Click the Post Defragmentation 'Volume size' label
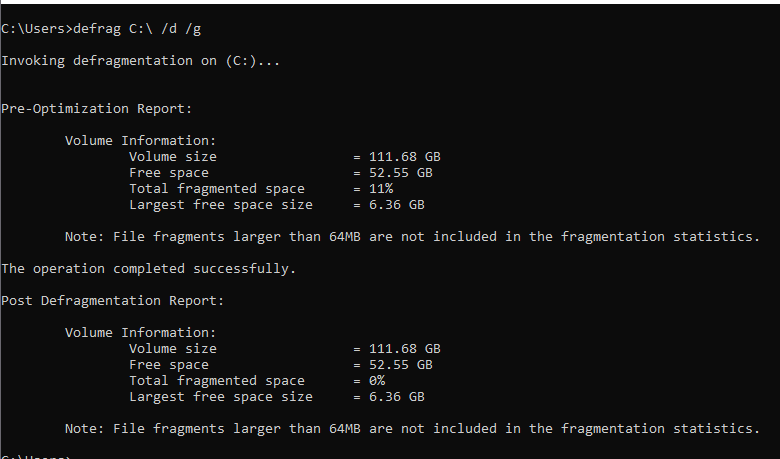The image size is (780, 459). click(172, 349)
